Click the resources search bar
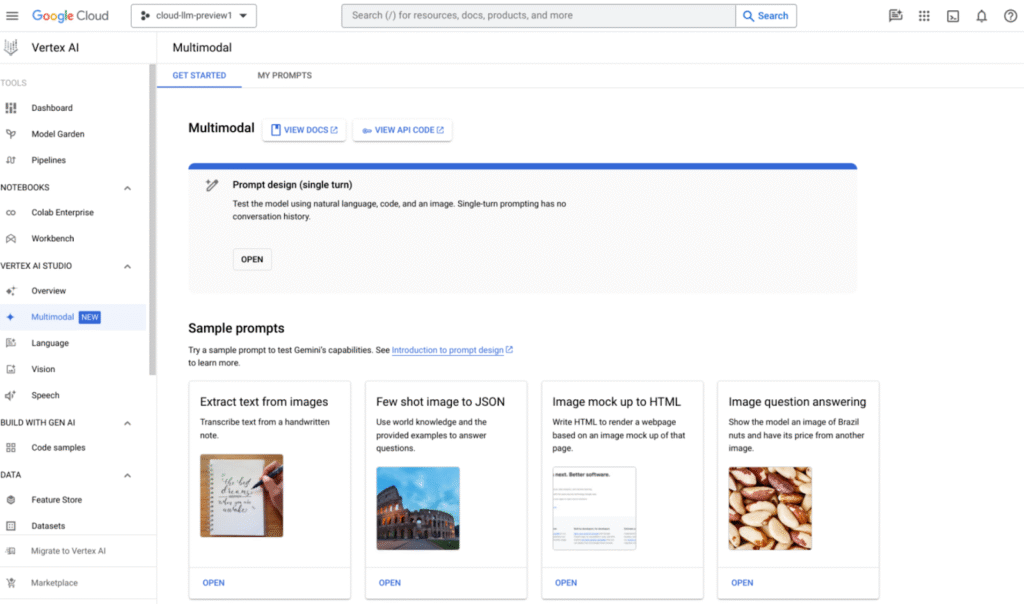The width and height of the screenshot is (1024, 604). coord(537,15)
